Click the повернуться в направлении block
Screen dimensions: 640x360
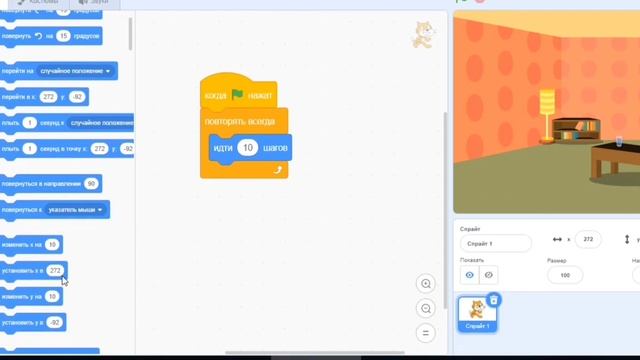click(51, 184)
